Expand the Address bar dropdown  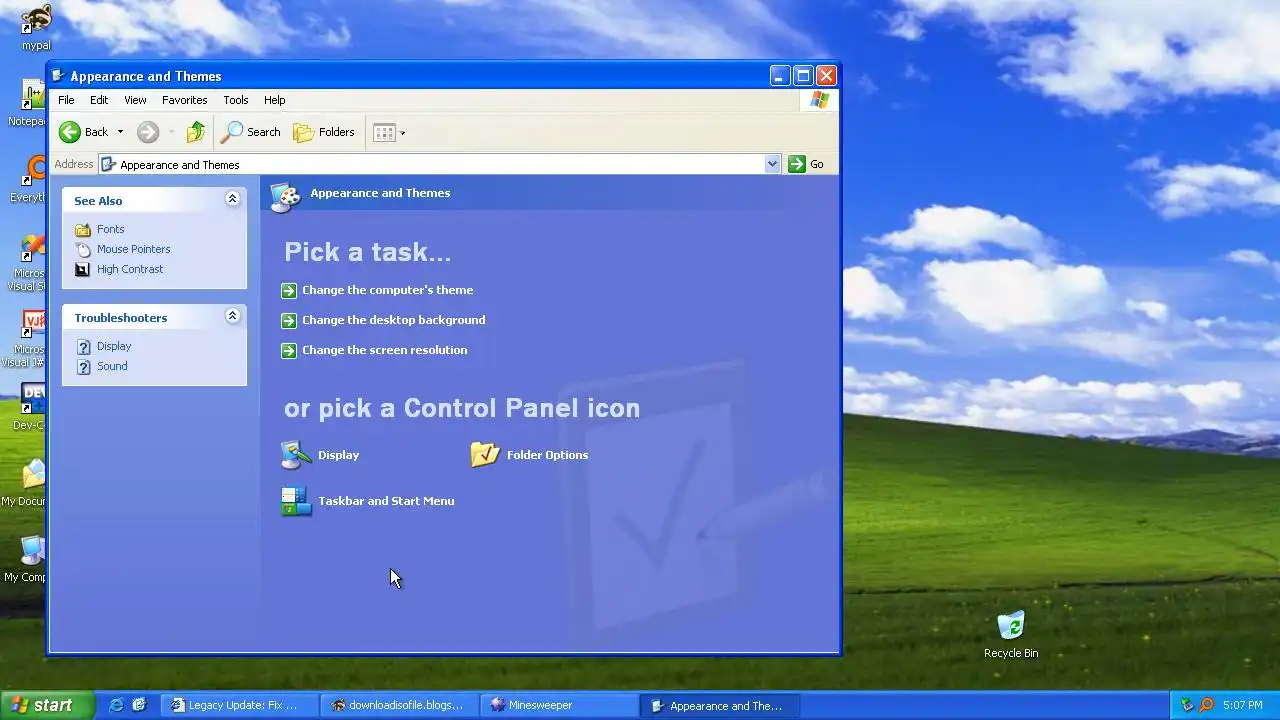(772, 164)
